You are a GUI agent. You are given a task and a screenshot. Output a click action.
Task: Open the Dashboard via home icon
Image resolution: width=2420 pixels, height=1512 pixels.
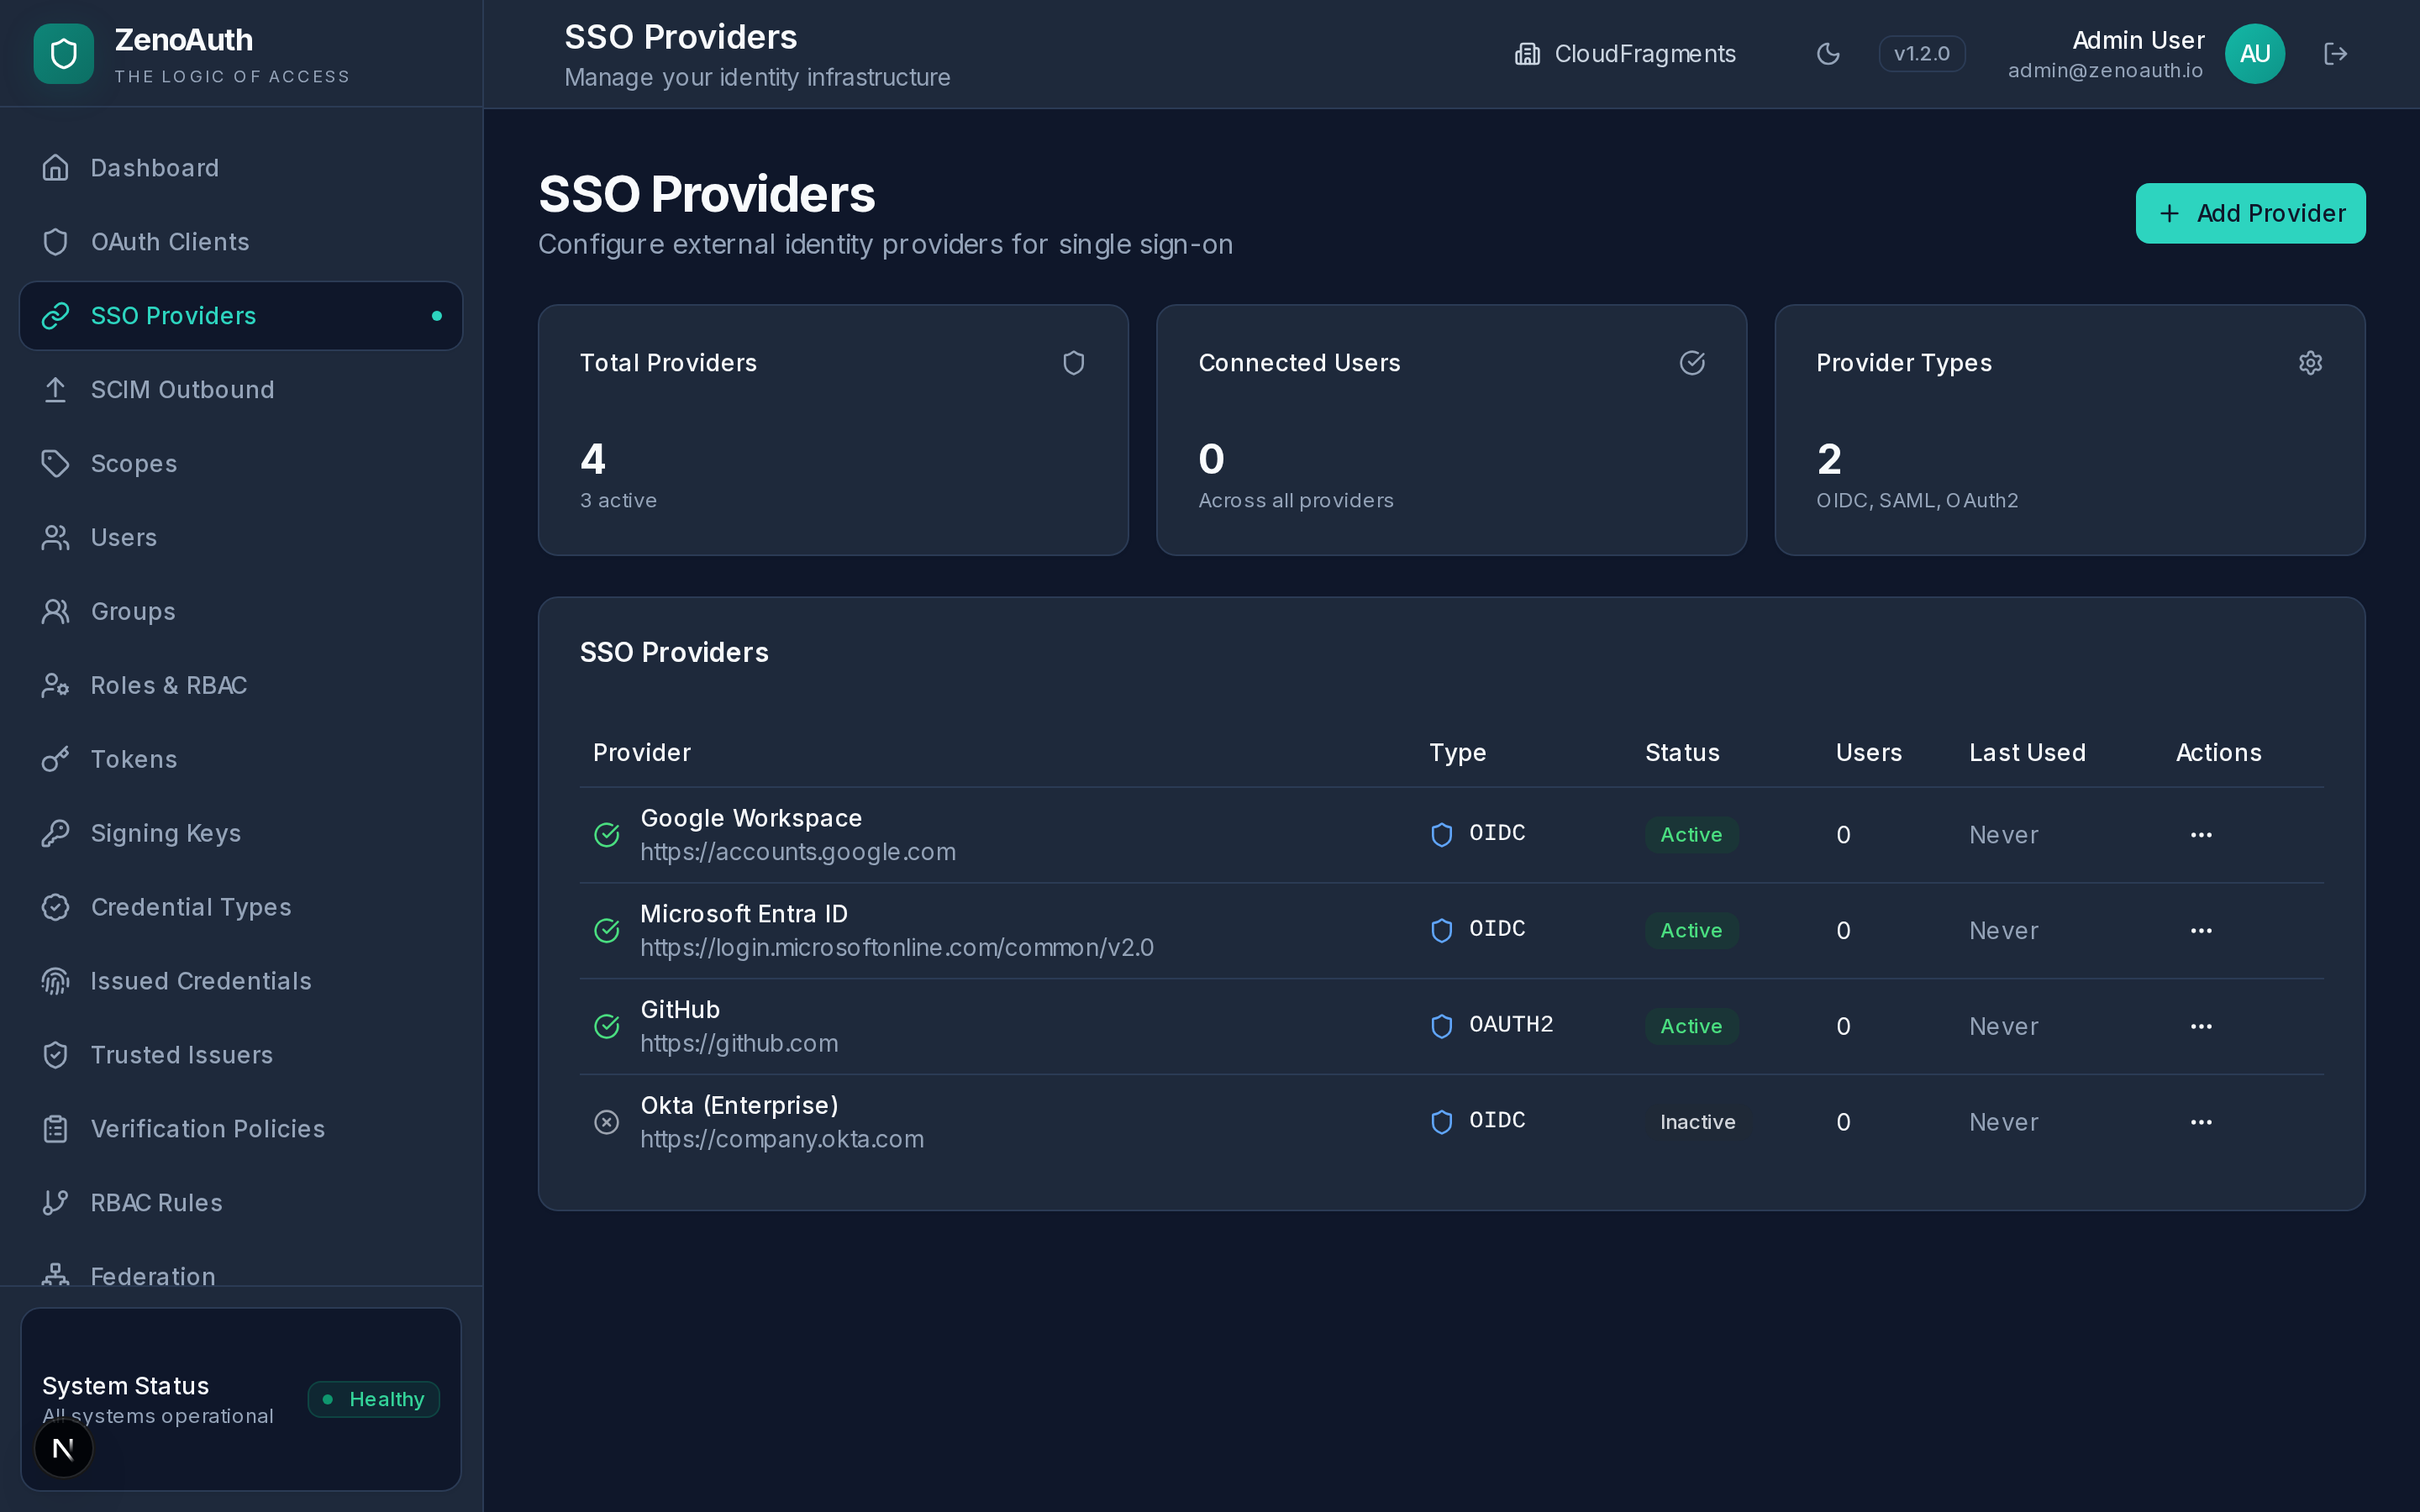tap(55, 167)
